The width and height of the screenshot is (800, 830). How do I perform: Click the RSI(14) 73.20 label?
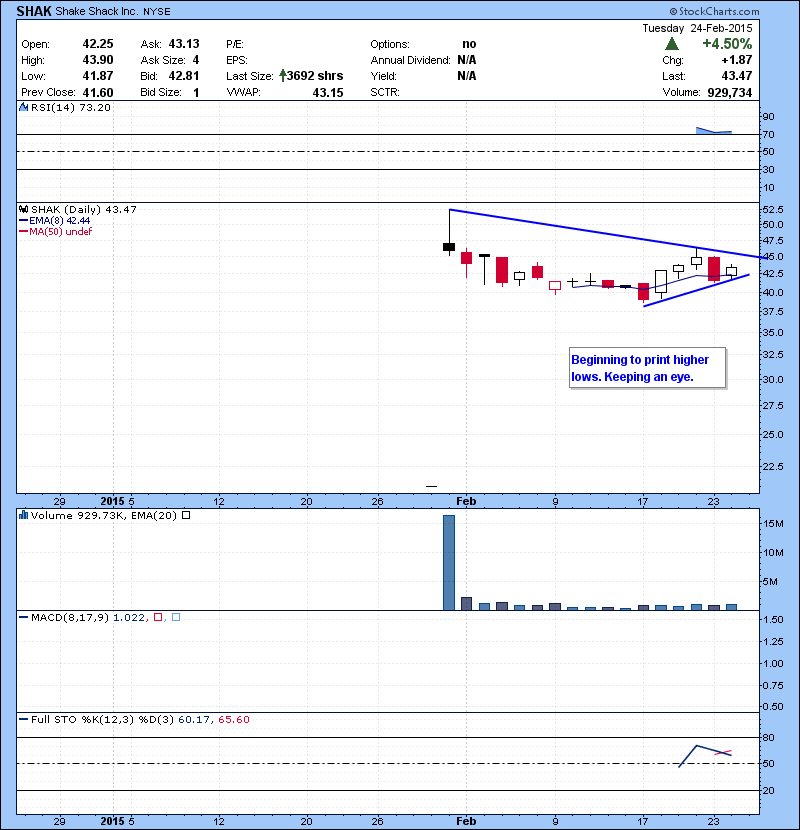tap(71, 107)
